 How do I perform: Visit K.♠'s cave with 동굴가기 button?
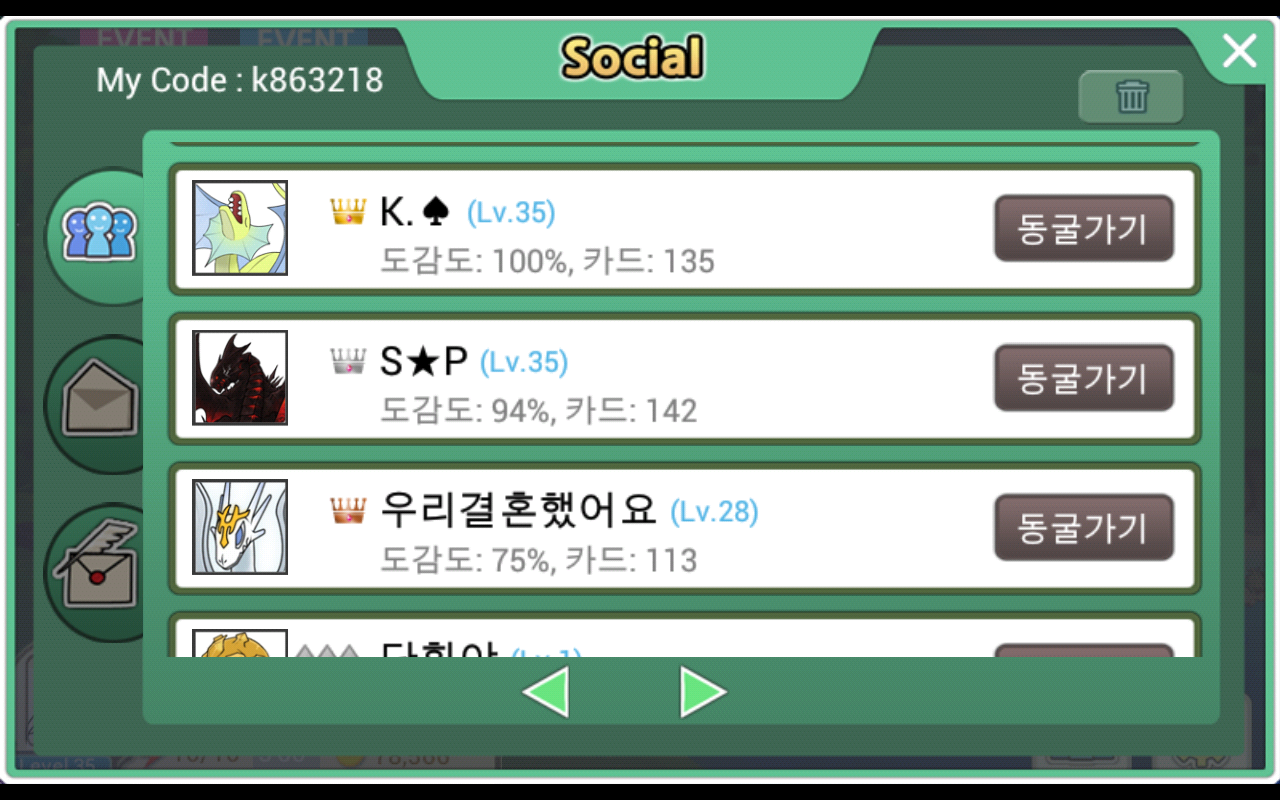pos(1083,228)
